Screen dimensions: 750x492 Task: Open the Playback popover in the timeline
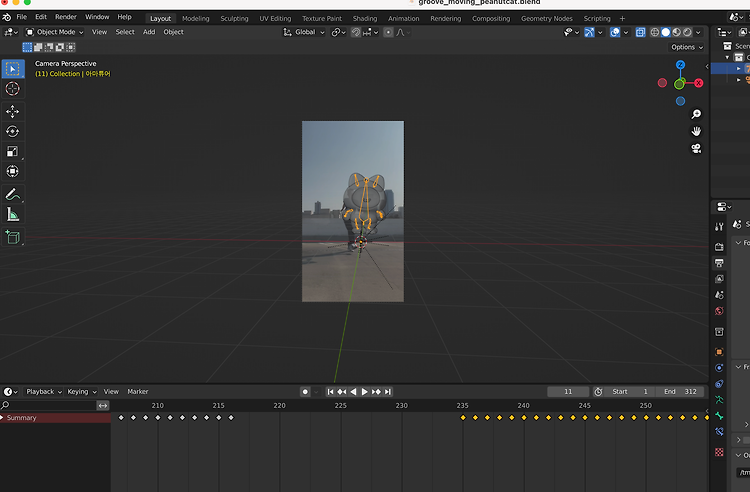point(43,391)
